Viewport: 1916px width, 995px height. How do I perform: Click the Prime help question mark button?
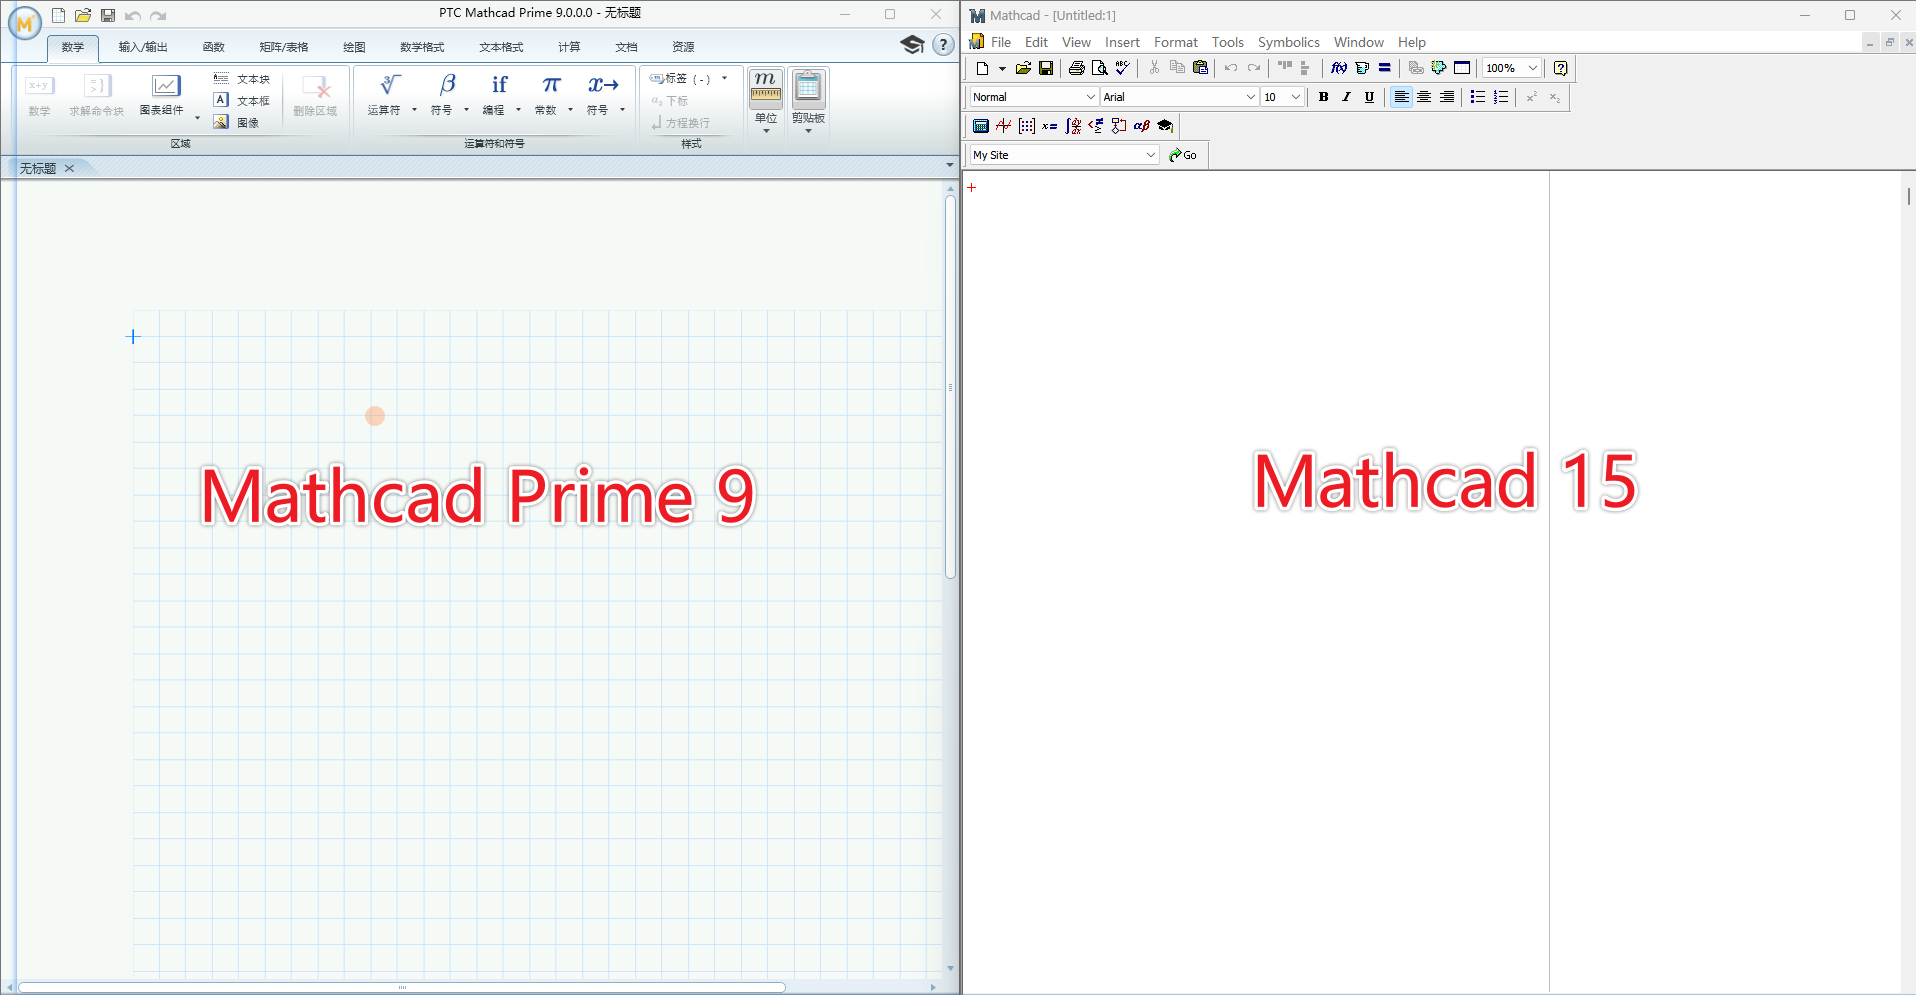point(943,45)
